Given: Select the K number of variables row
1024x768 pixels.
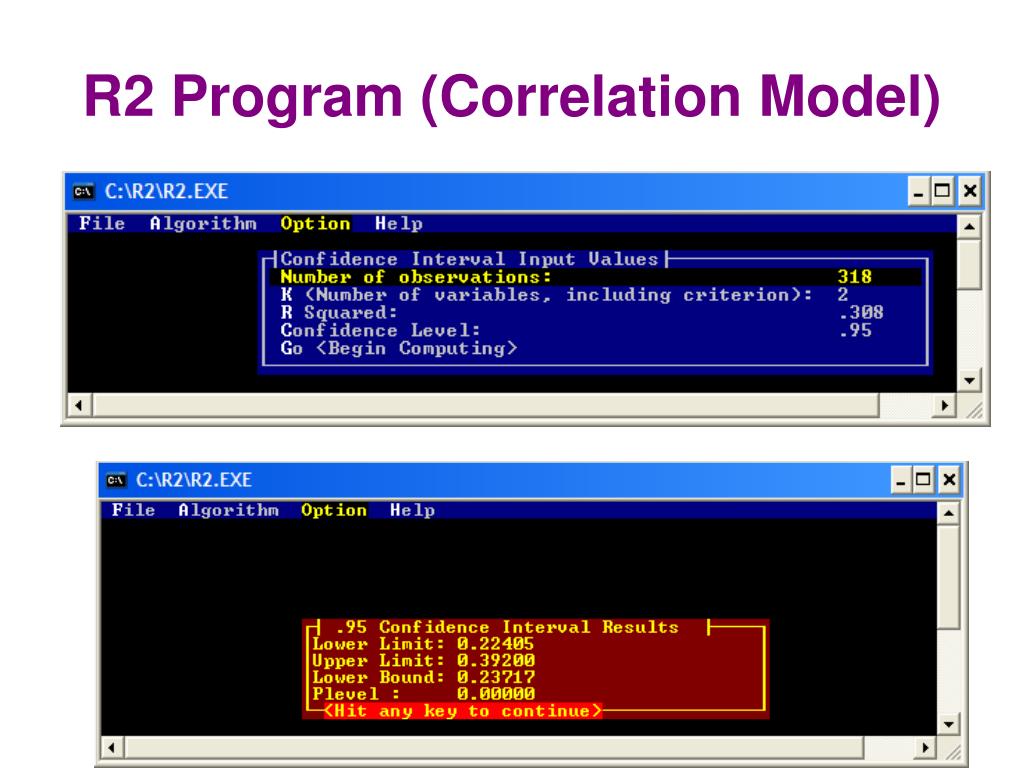Looking at the screenshot, I should [x=596, y=295].
